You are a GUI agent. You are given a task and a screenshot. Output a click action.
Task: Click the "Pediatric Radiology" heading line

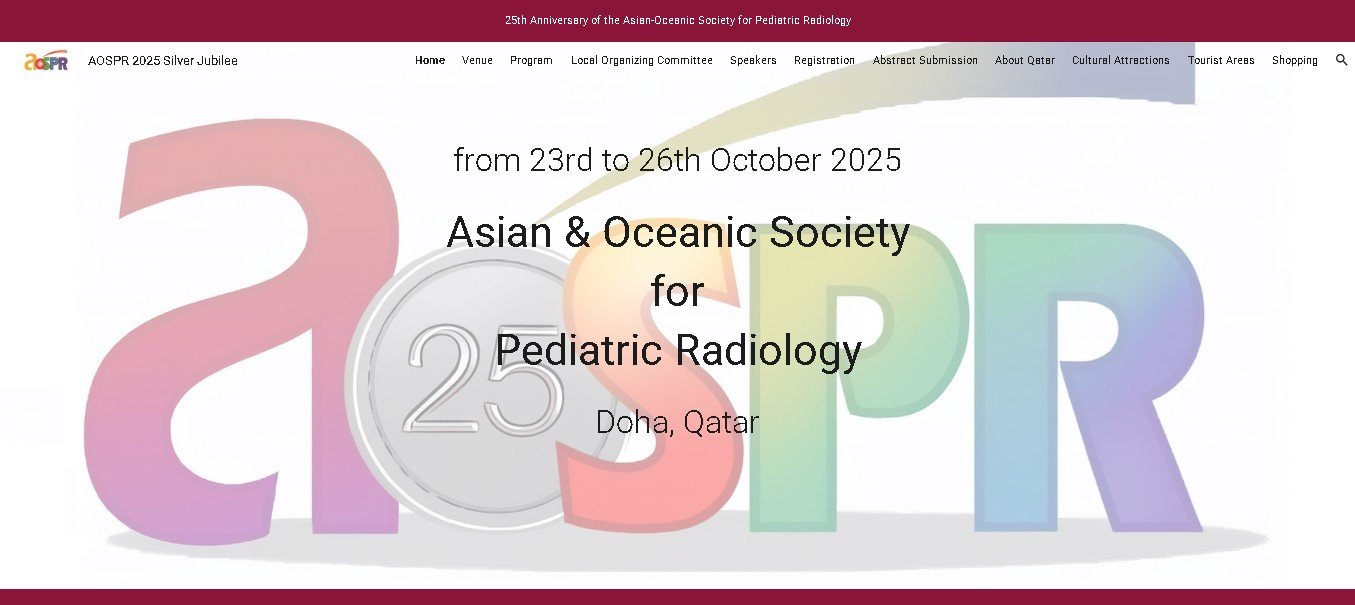click(x=678, y=350)
